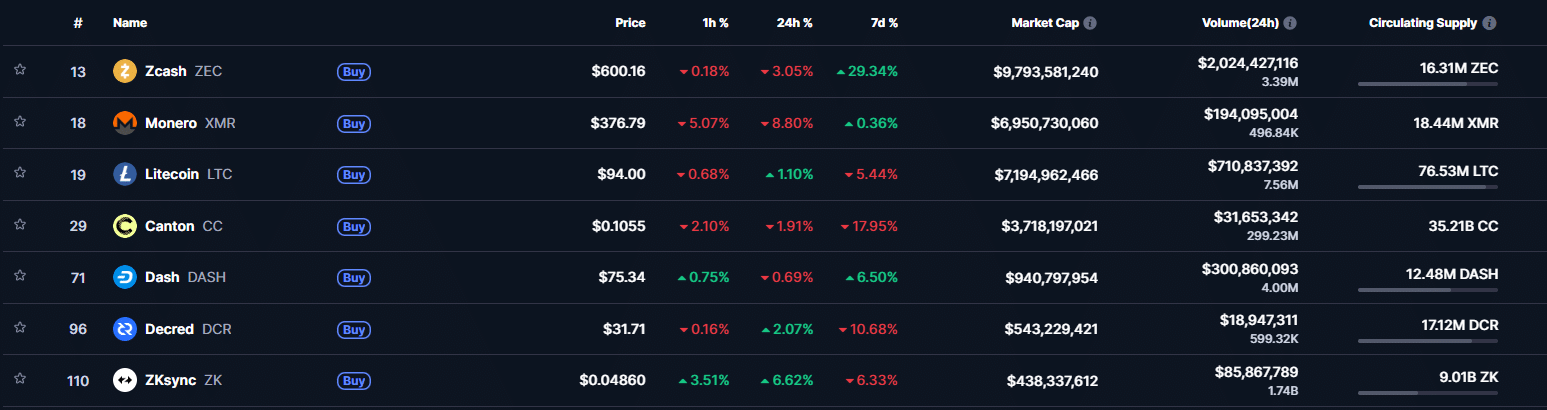Image resolution: width=1547 pixels, height=410 pixels.
Task: Click the Buy button for Dash
Action: point(353,278)
